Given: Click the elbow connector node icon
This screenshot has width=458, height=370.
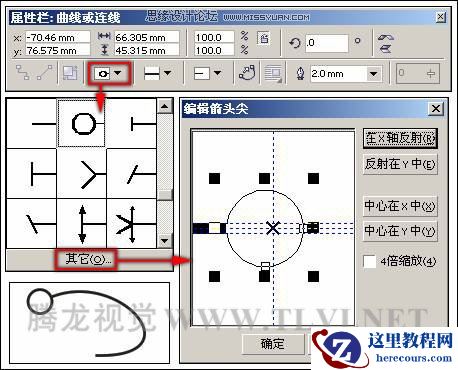Looking at the screenshot, I should click(x=22, y=73).
